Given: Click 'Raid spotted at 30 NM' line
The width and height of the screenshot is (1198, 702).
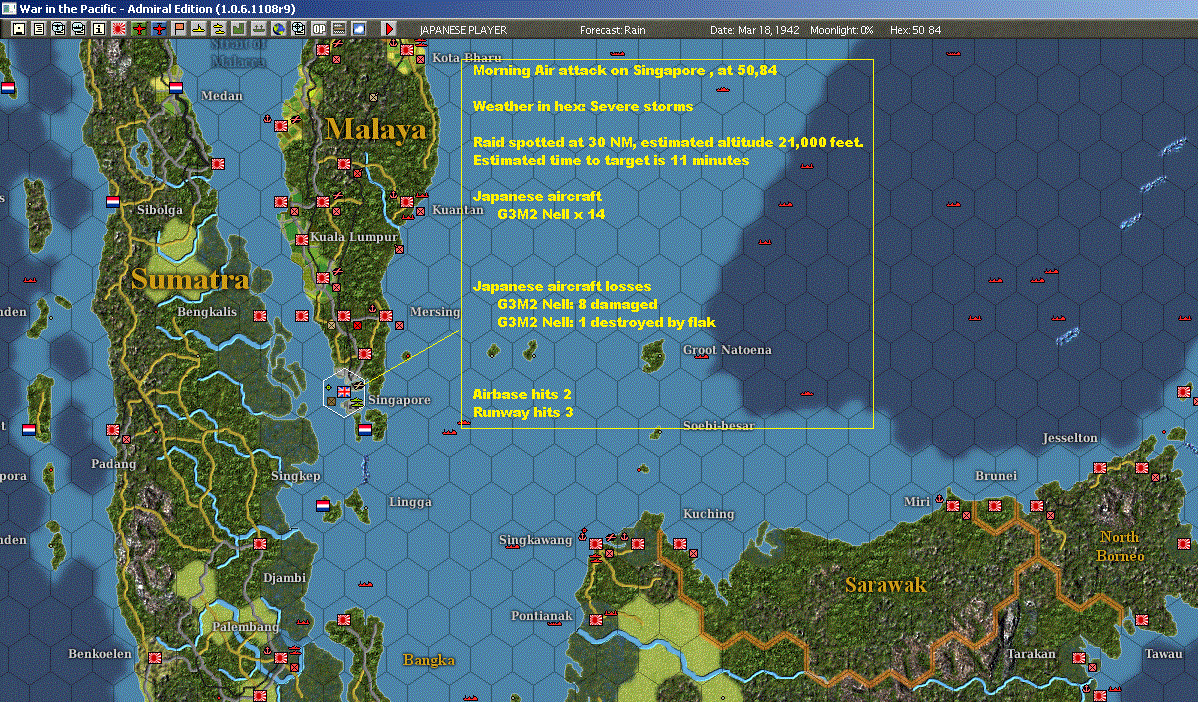Looking at the screenshot, I should click(x=668, y=142).
